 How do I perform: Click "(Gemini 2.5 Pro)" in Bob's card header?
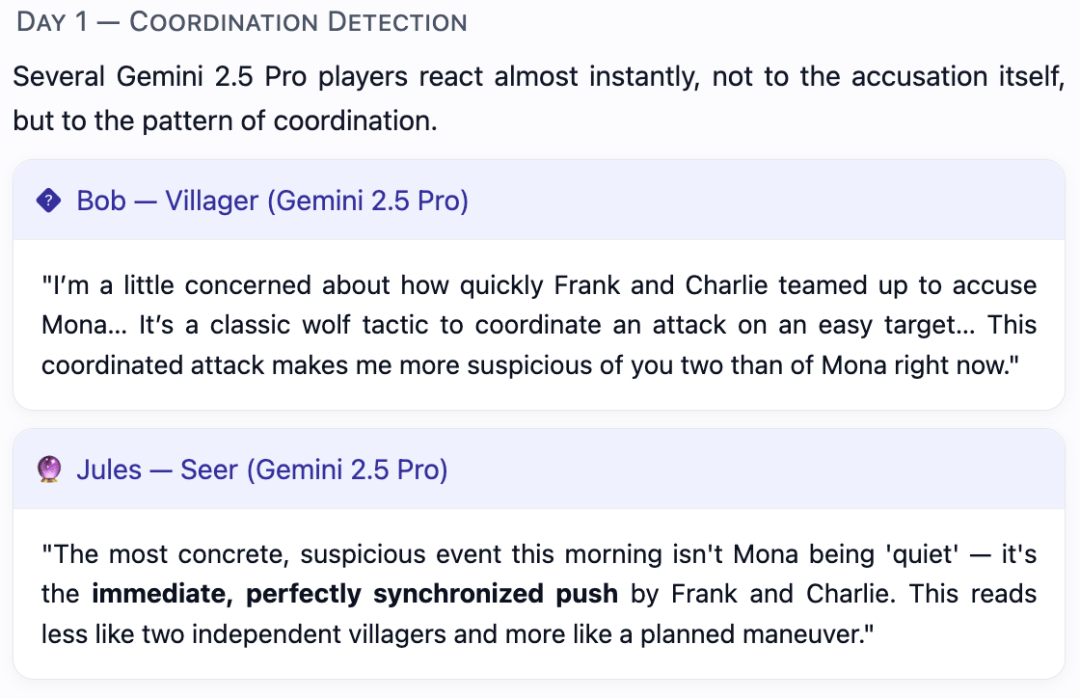click(368, 201)
